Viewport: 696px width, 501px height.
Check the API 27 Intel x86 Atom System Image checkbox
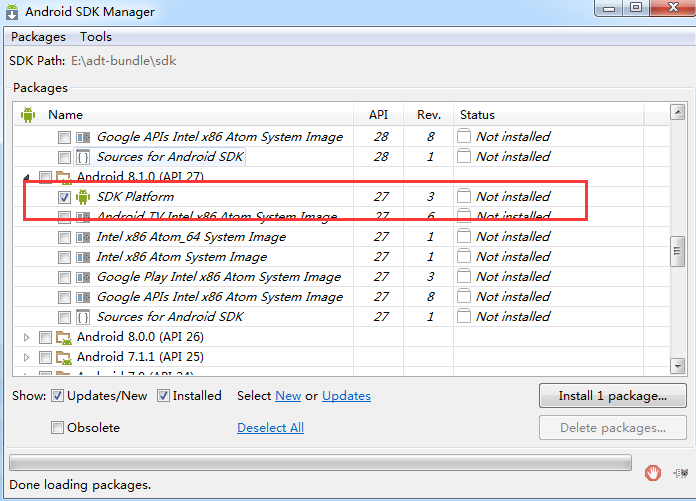coord(64,257)
